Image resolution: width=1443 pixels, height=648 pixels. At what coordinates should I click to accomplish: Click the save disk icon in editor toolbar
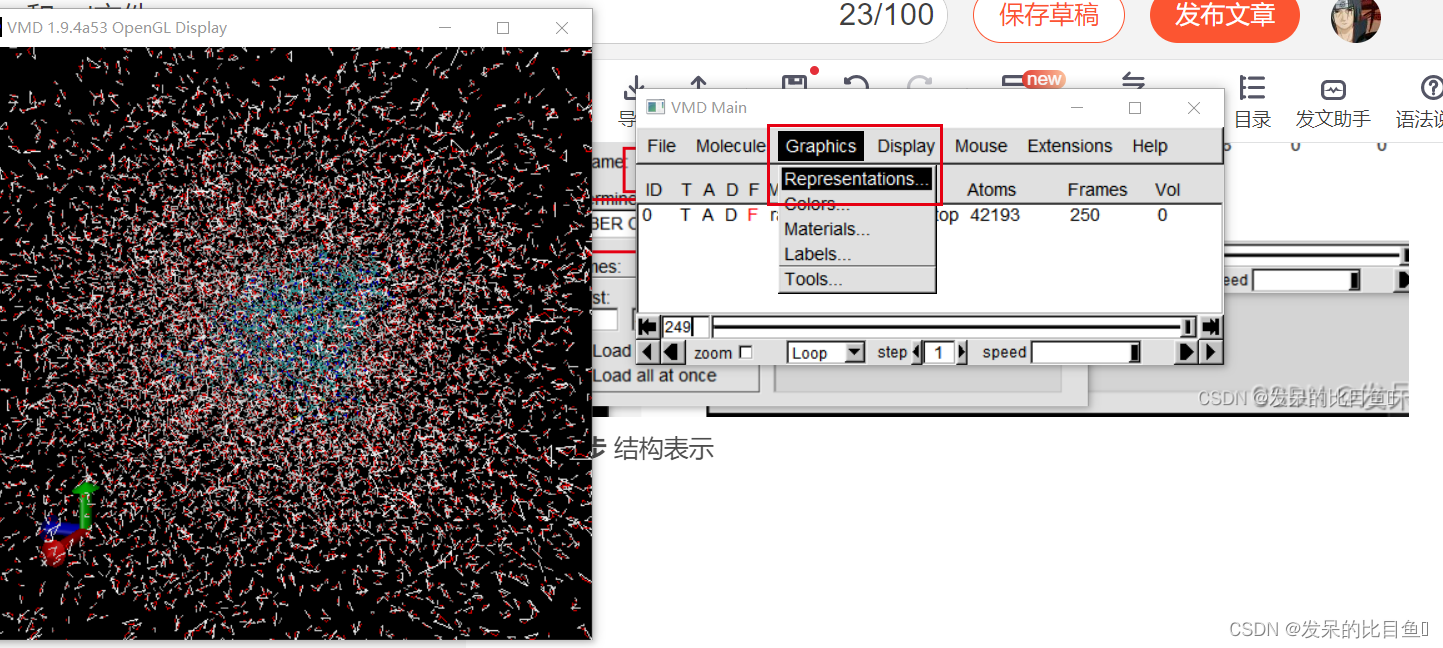(x=794, y=84)
